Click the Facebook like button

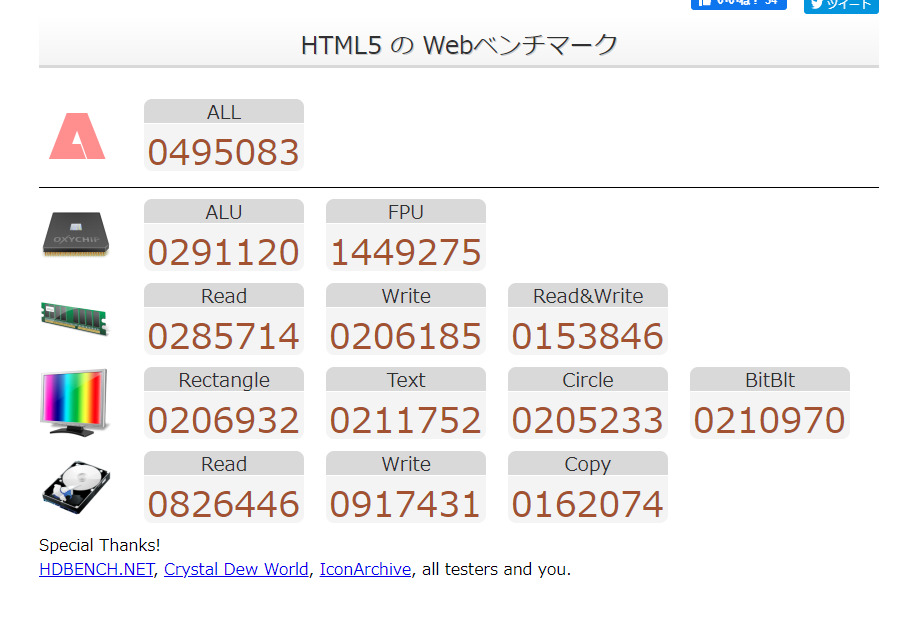[738, 4]
